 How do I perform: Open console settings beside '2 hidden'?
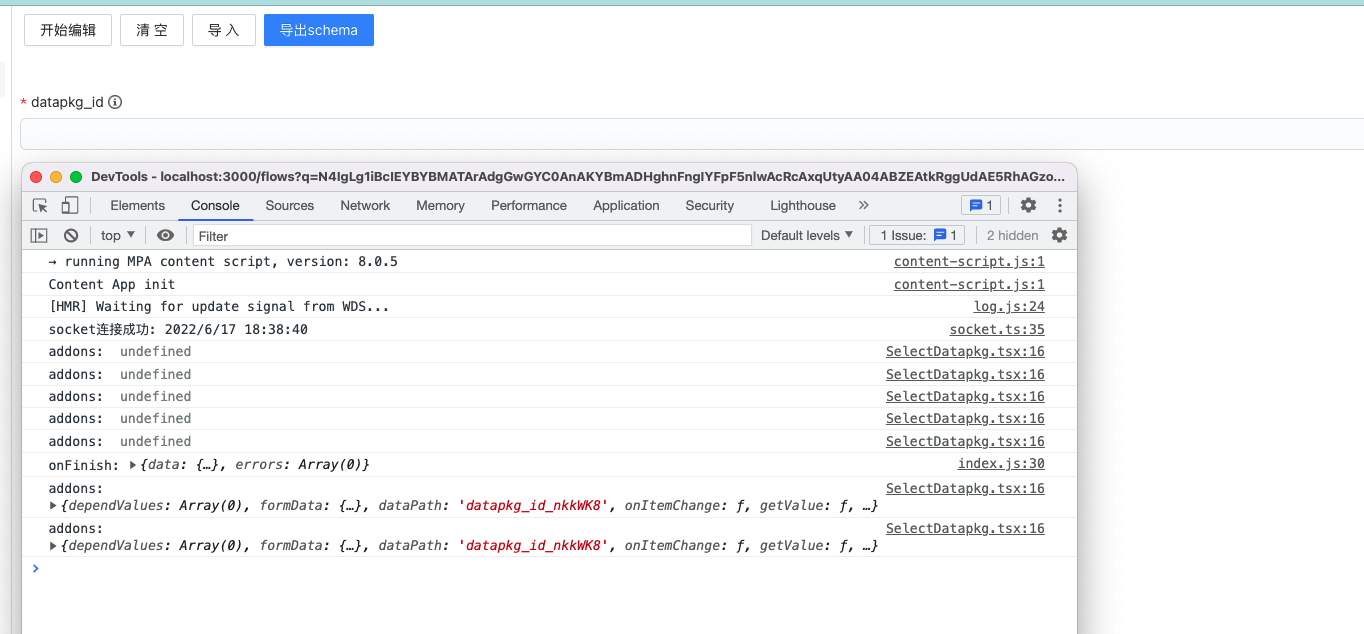click(x=1059, y=234)
